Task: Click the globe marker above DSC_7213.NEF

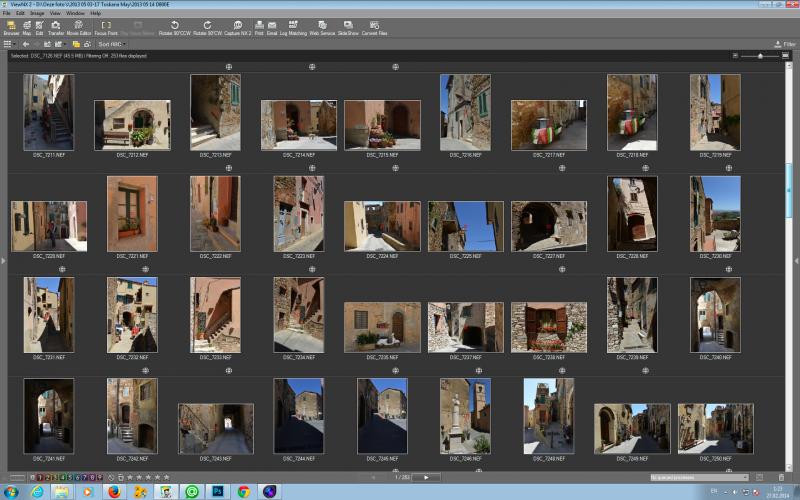Action: pos(229,67)
